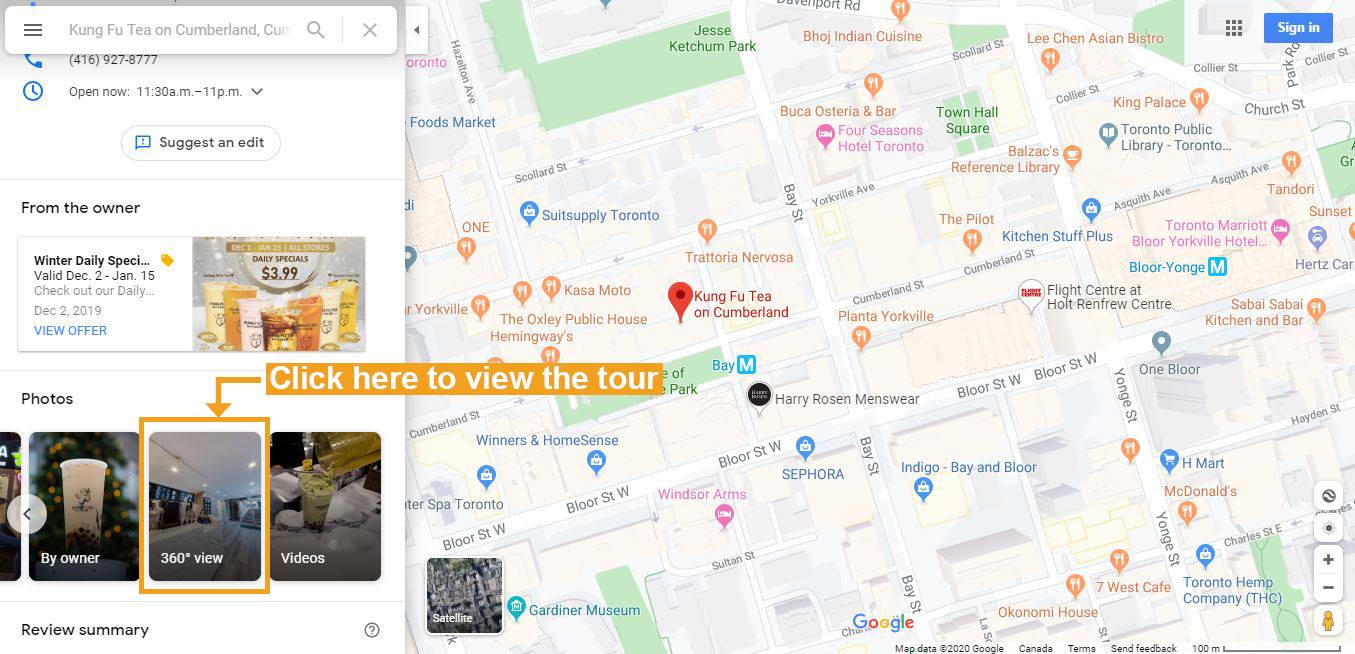Expand opening hours dropdown

tap(257, 91)
